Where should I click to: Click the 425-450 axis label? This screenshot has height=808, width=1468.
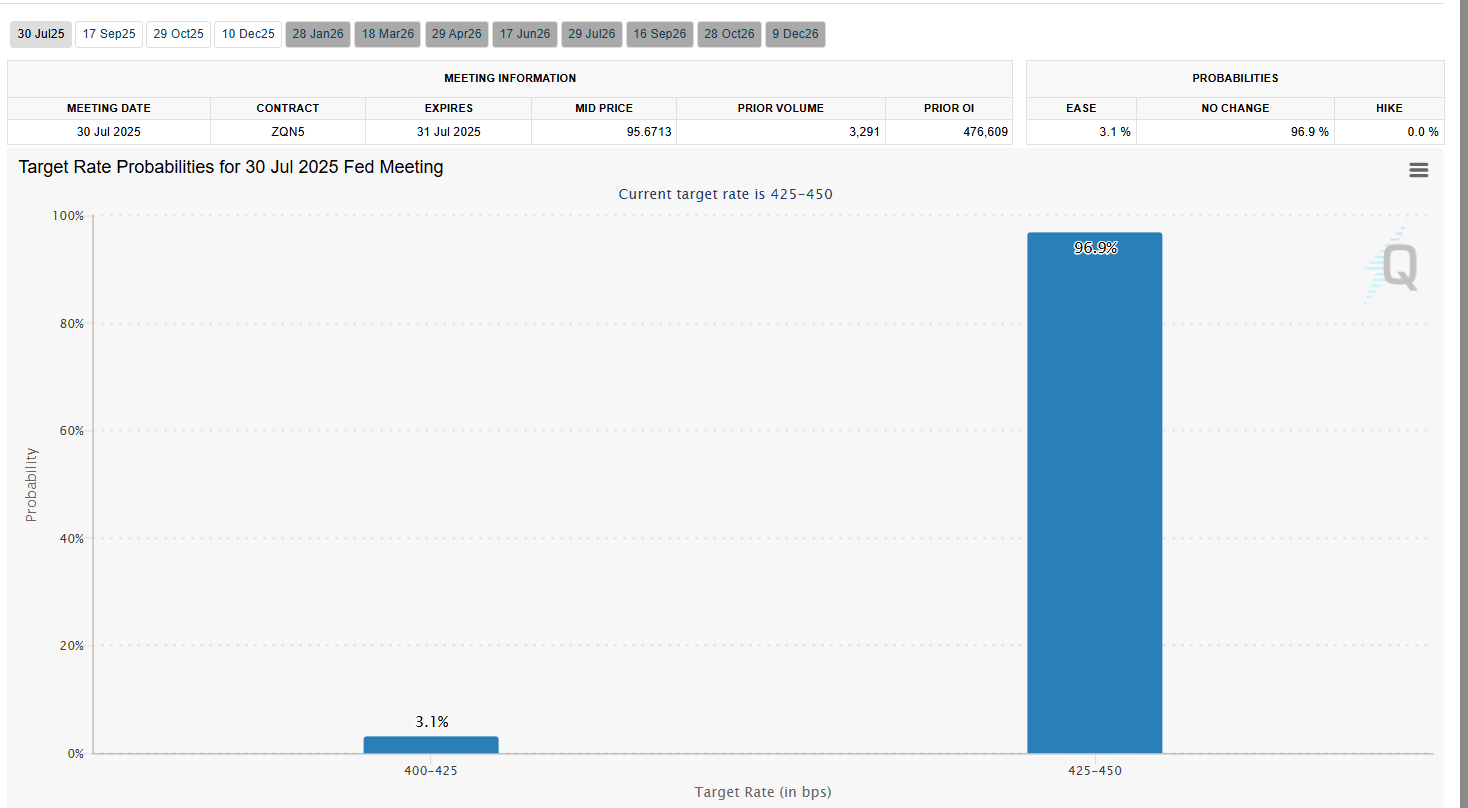[1095, 771]
